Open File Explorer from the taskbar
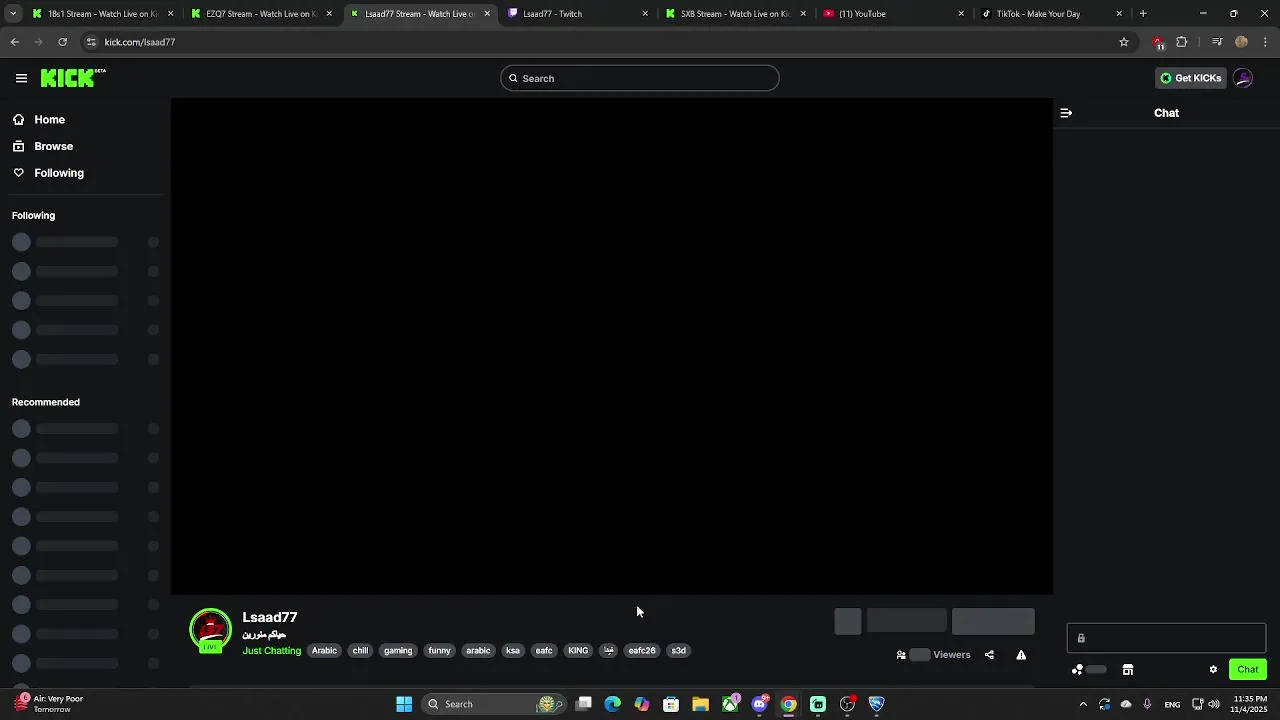Image resolution: width=1280 pixels, height=720 pixels. click(700, 704)
